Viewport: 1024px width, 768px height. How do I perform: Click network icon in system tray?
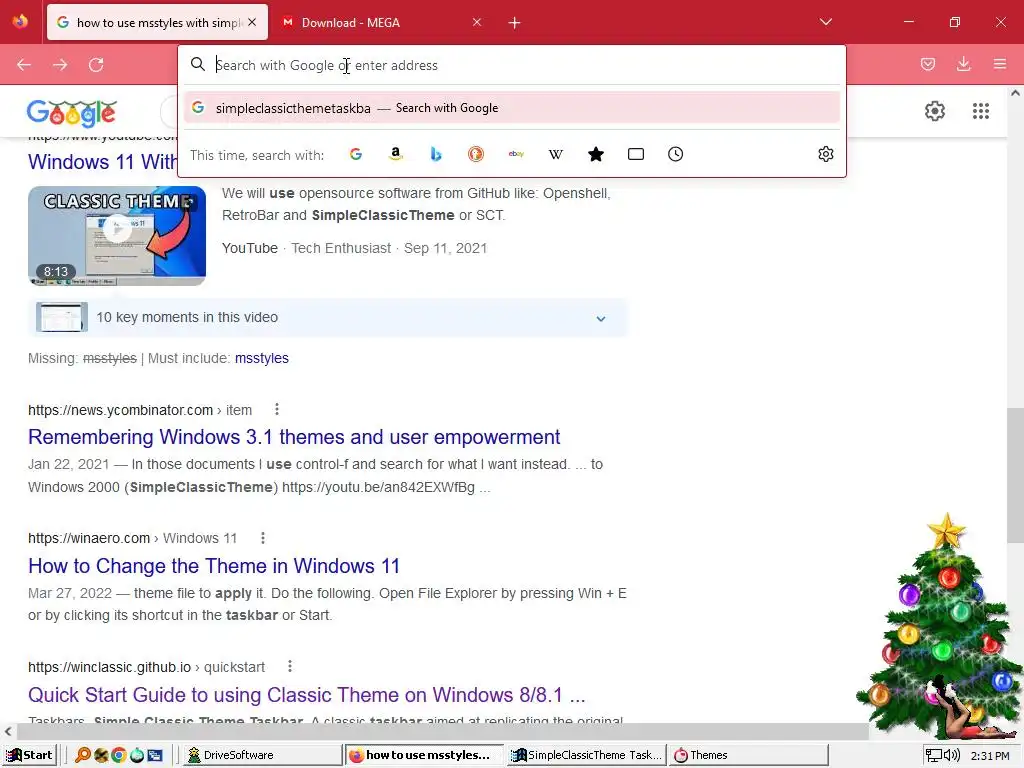[934, 756]
